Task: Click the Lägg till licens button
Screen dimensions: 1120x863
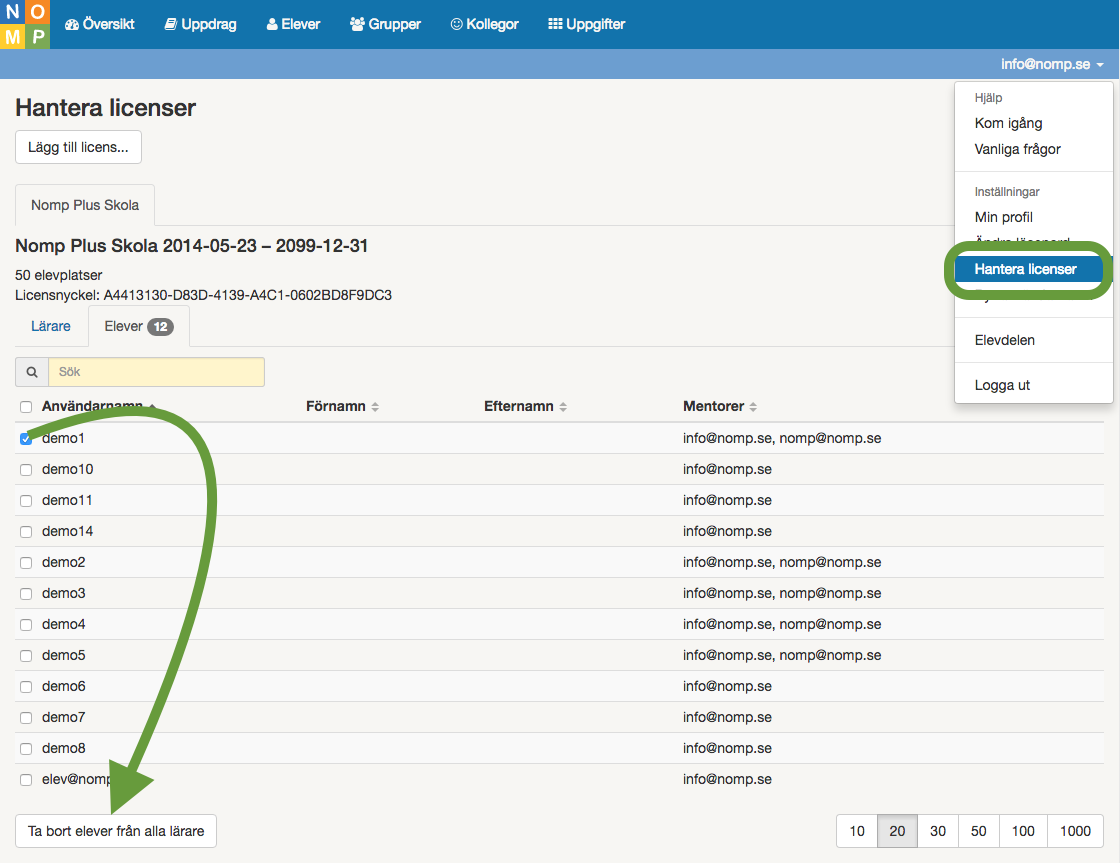Action: click(79, 147)
